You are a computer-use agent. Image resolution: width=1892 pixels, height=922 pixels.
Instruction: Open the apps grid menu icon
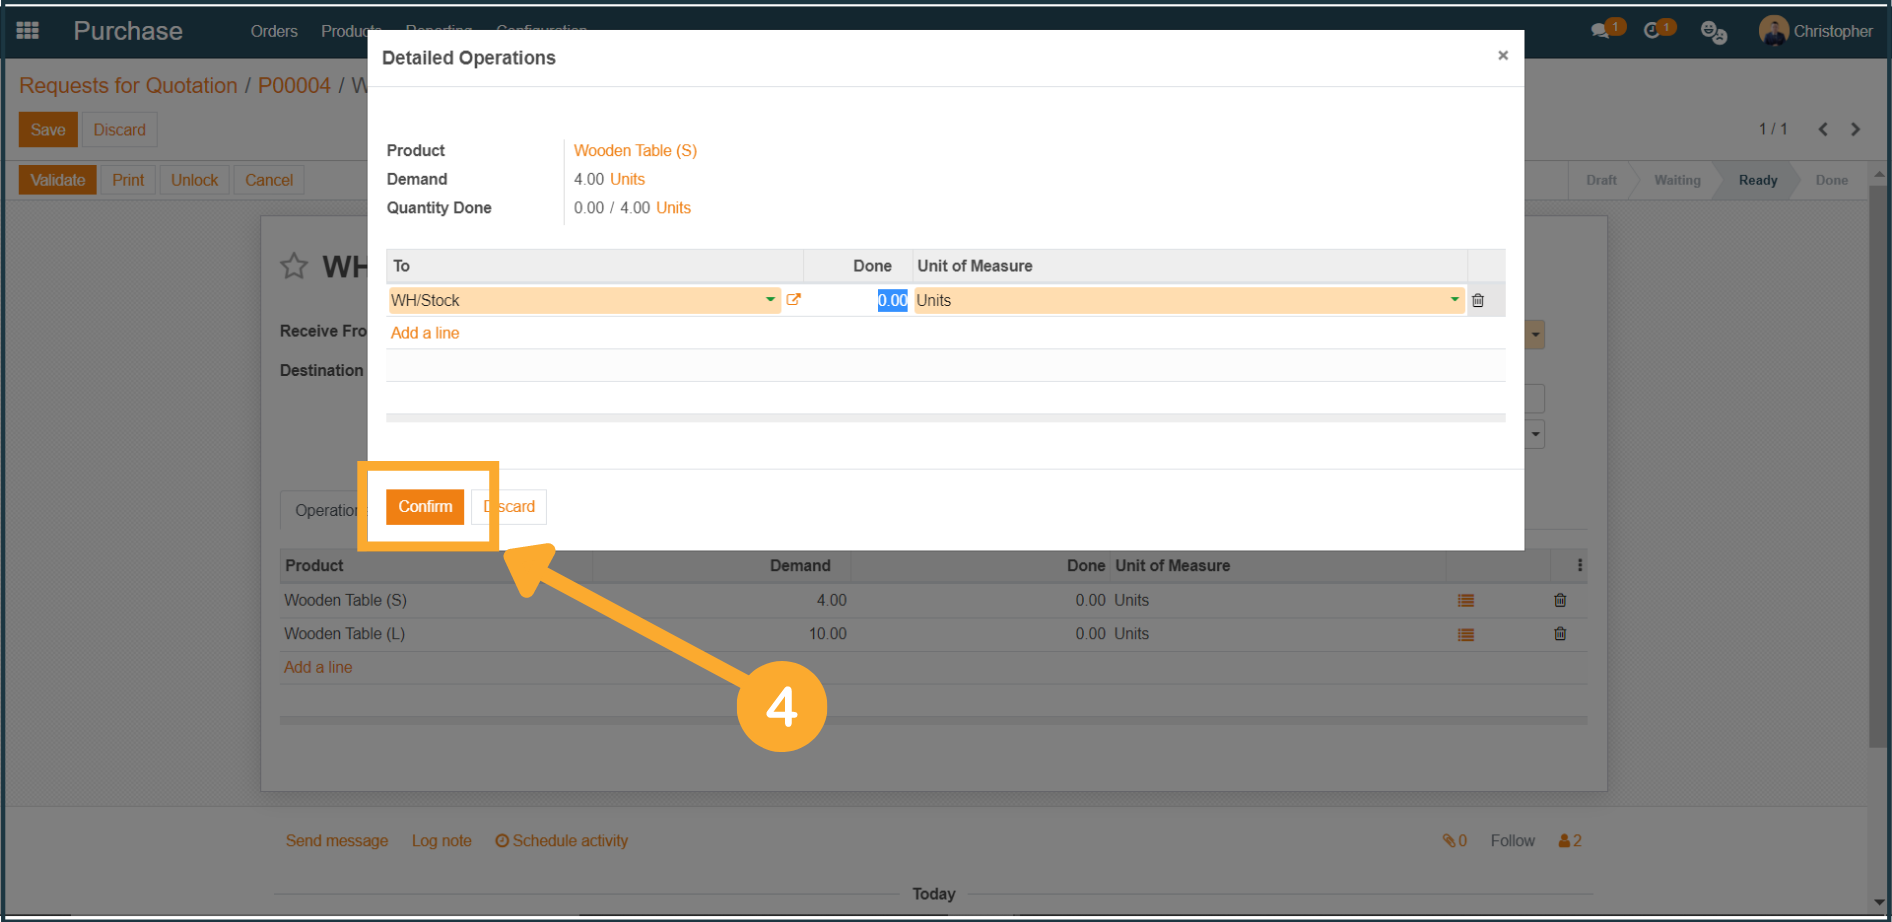tap(28, 31)
